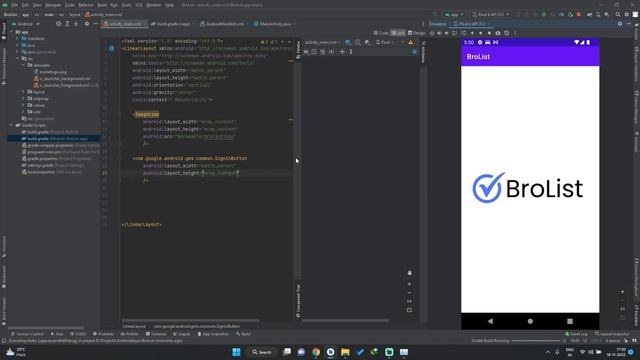Switch editor to Split view mode
The width and height of the screenshot is (640, 360).
398,33
